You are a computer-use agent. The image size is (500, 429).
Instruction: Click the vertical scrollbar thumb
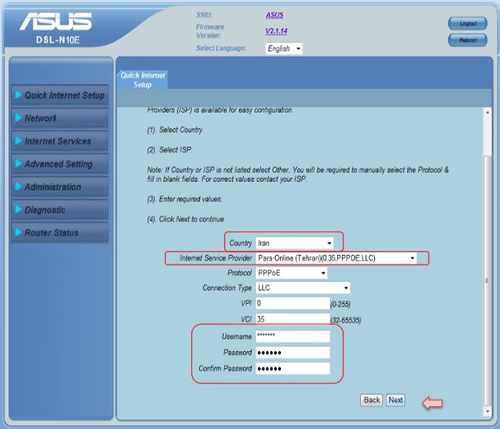[x=487, y=281]
